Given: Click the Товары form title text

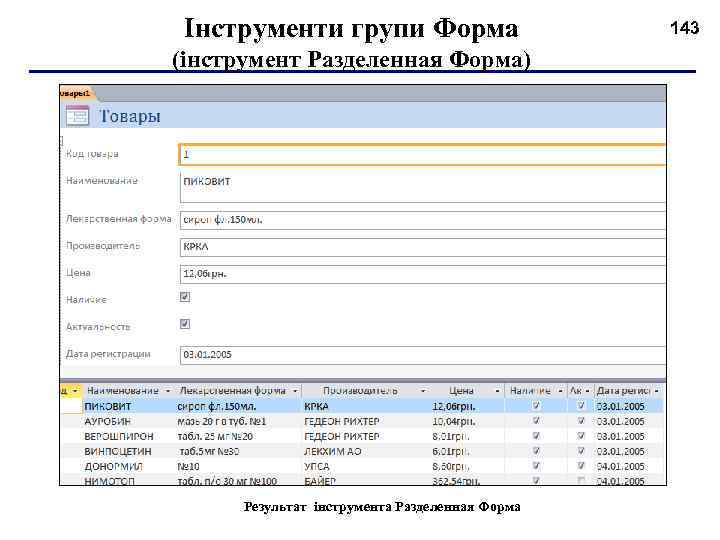Looking at the screenshot, I should tap(130, 116).
